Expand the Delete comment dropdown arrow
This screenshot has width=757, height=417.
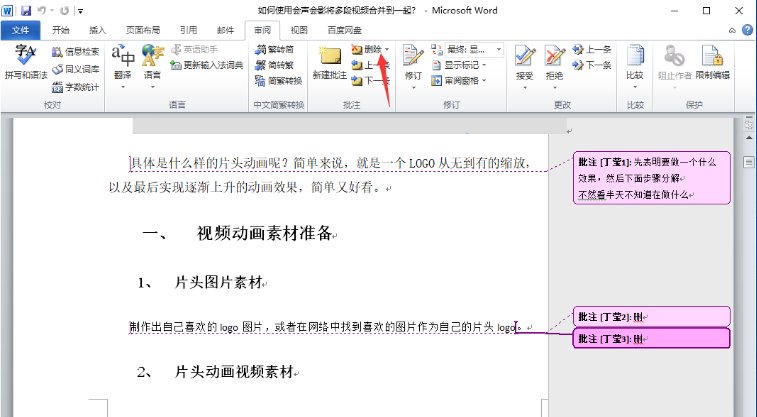[x=387, y=49]
